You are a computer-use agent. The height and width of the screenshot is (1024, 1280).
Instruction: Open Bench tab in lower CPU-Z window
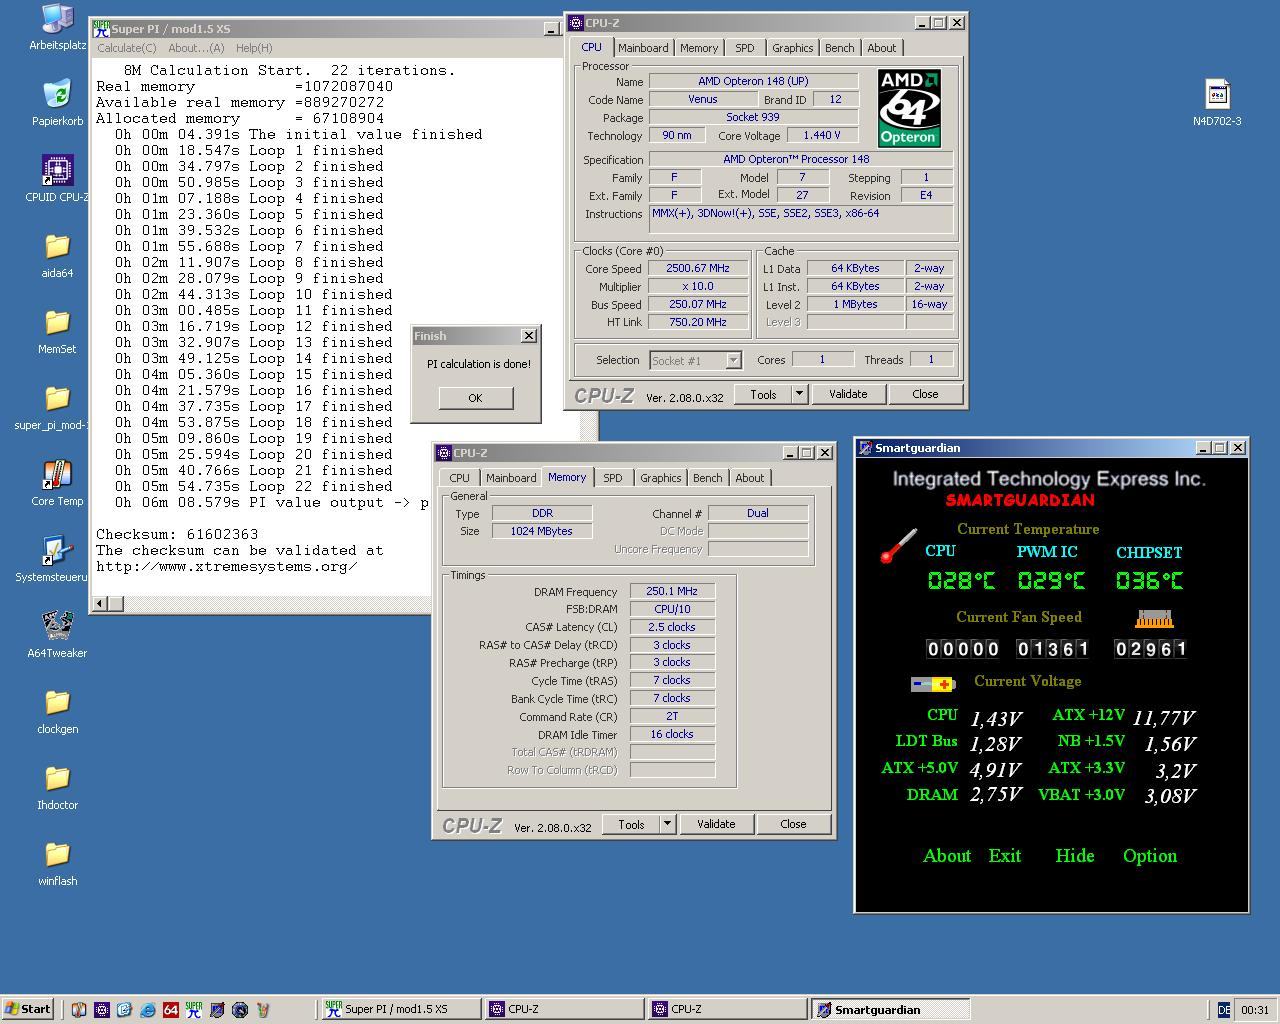(707, 478)
